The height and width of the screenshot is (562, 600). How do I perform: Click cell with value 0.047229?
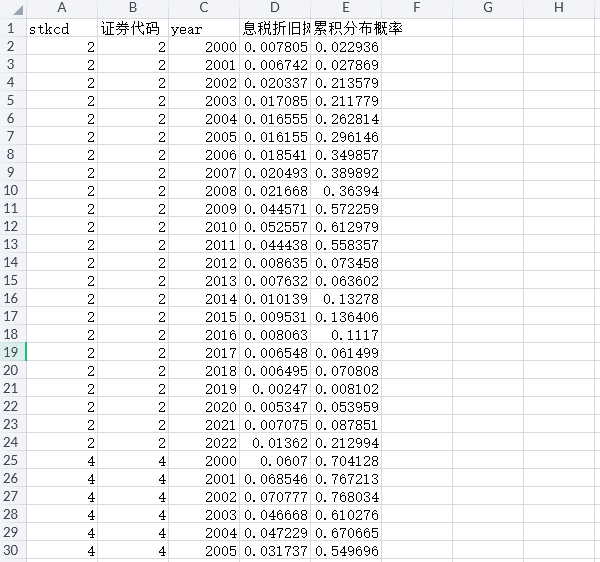point(275,533)
